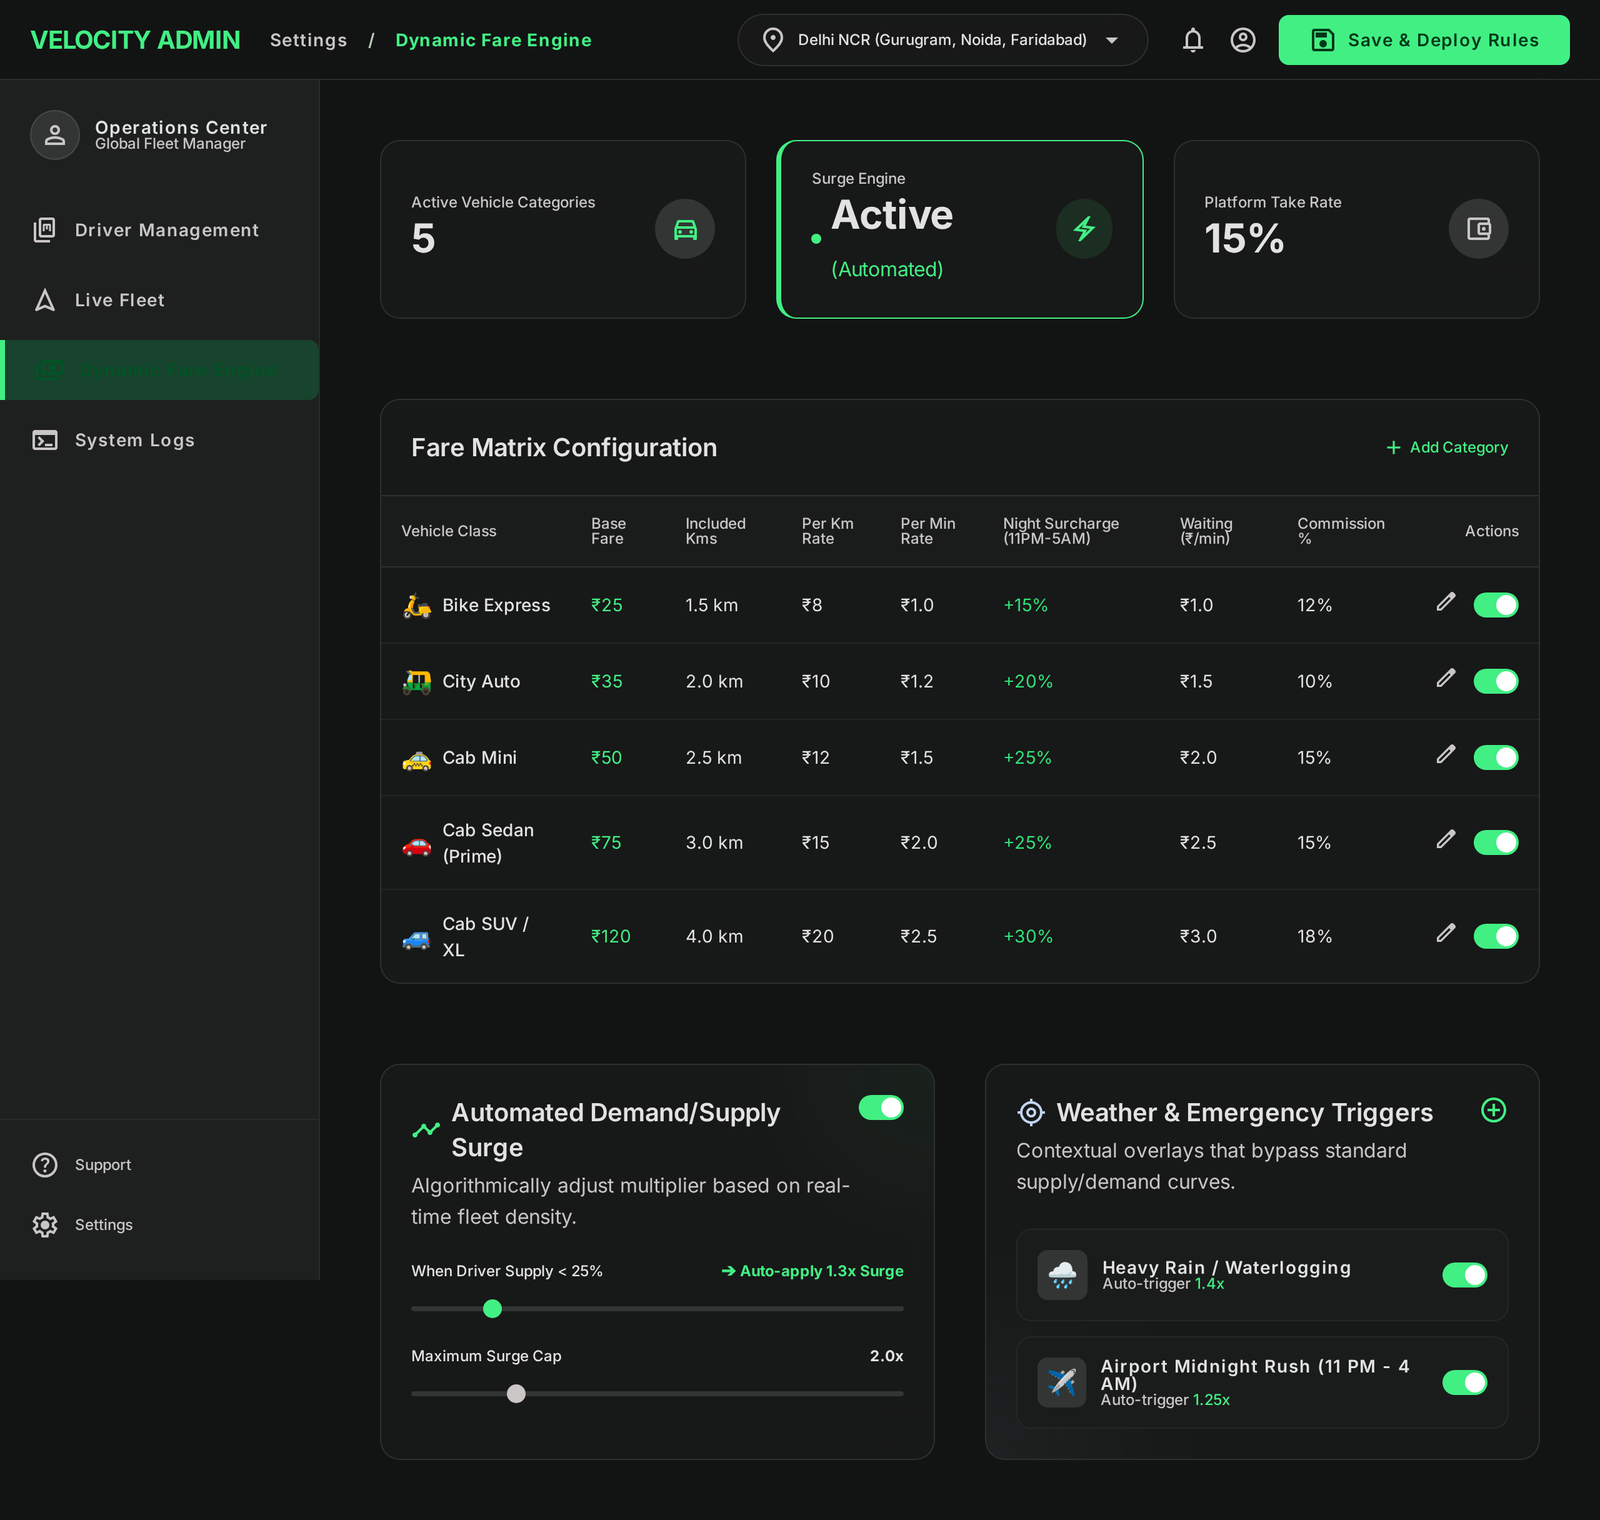Toggle the Heavy Rain / Waterlogging trigger
Image resolution: width=1600 pixels, height=1520 pixels.
click(1465, 1275)
